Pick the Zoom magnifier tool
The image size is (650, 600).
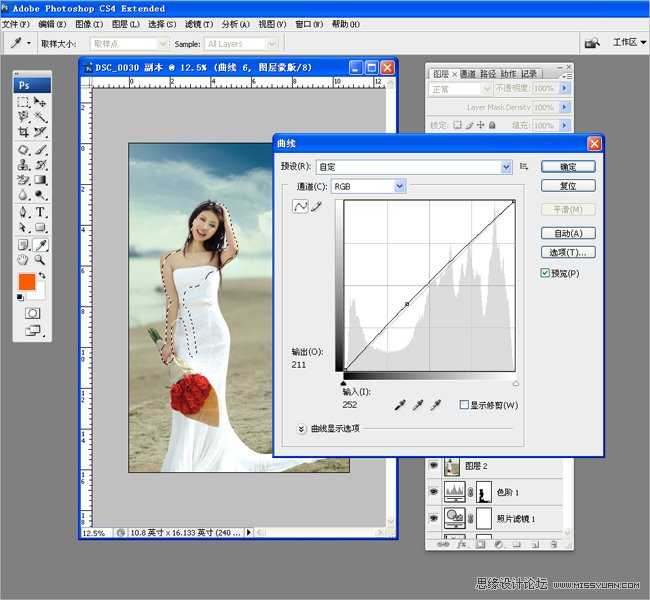pos(41,259)
